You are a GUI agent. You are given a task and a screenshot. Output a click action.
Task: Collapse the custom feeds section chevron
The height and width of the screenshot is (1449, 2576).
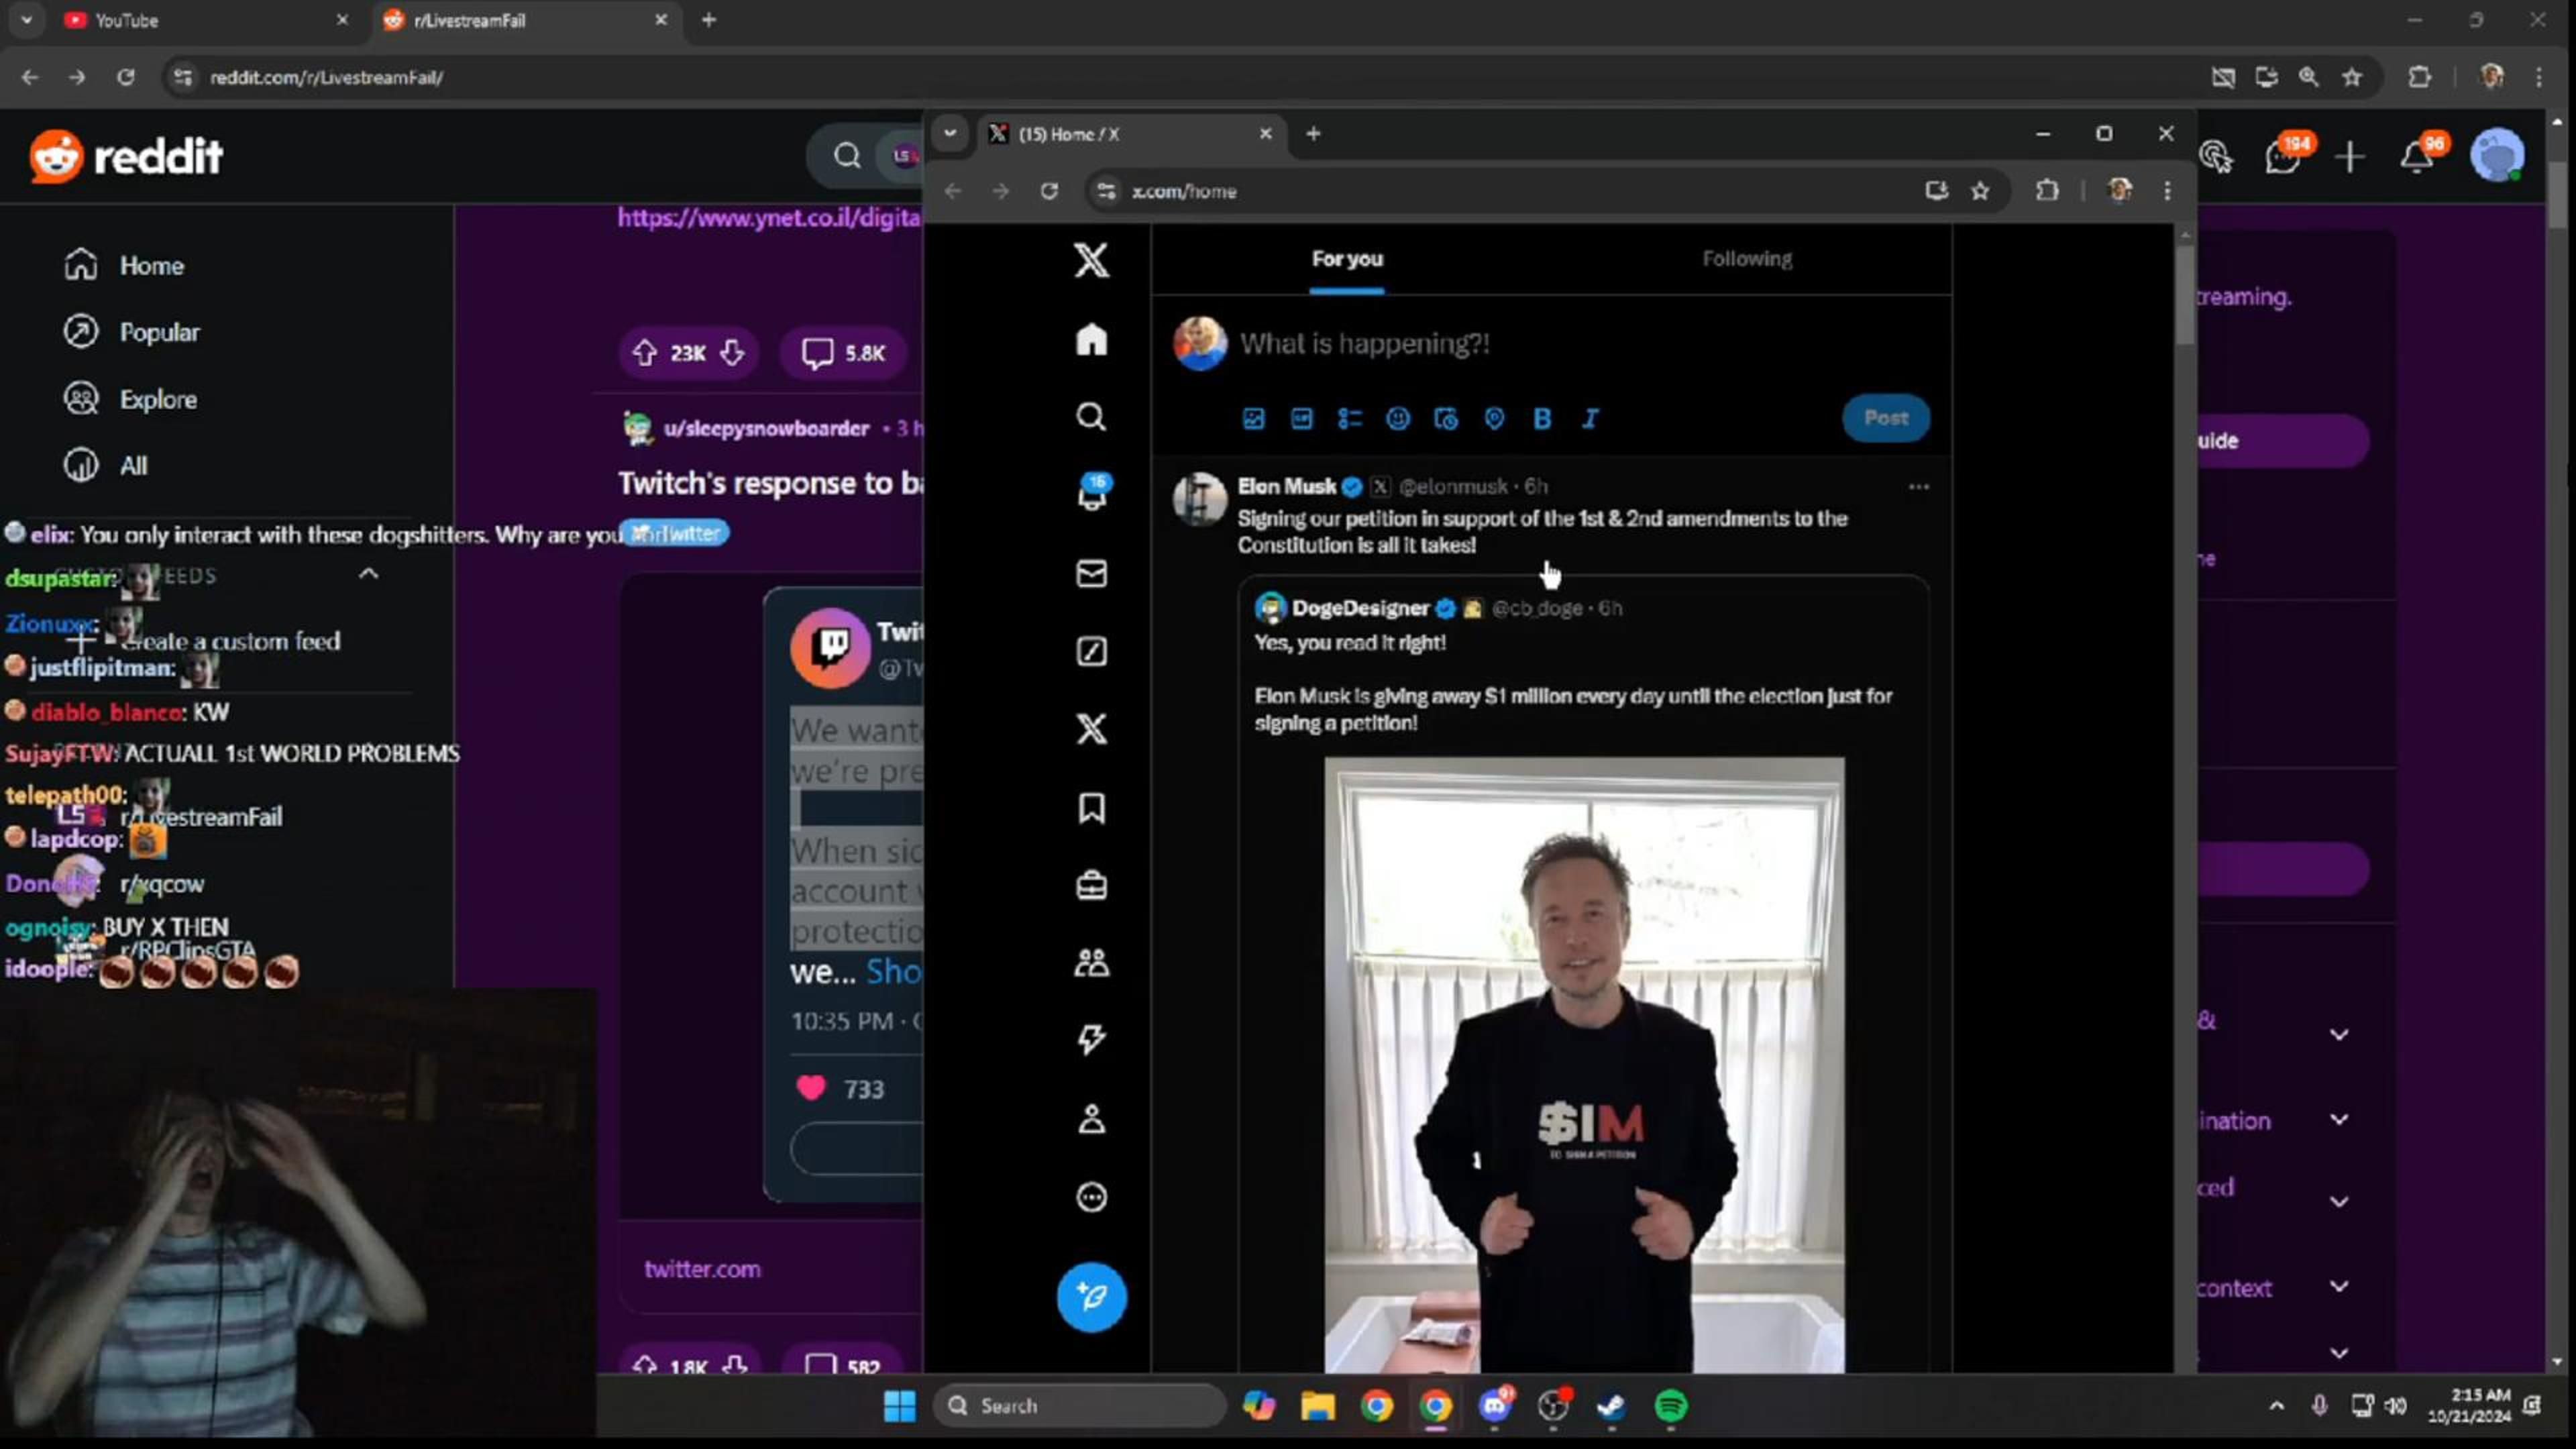click(368, 574)
